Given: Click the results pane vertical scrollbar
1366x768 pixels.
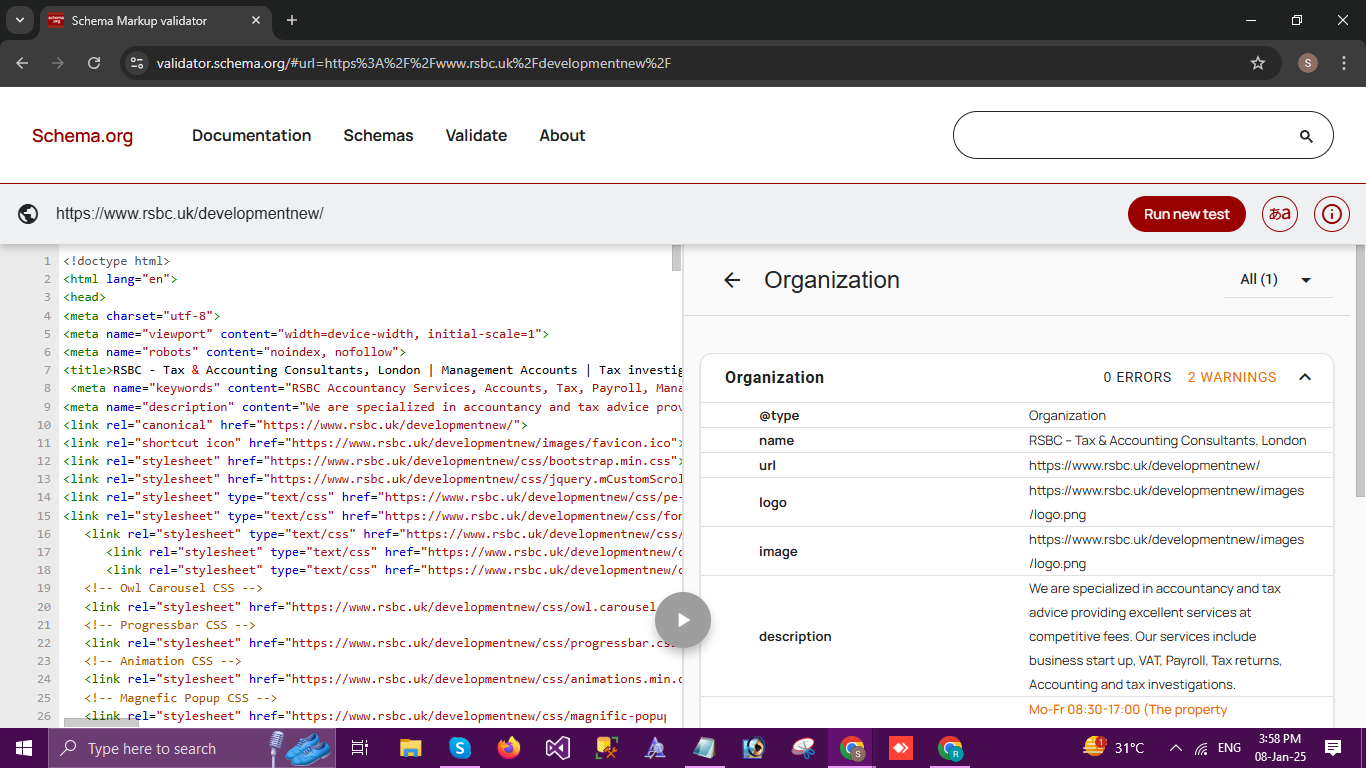Looking at the screenshot, I should [x=1360, y=370].
